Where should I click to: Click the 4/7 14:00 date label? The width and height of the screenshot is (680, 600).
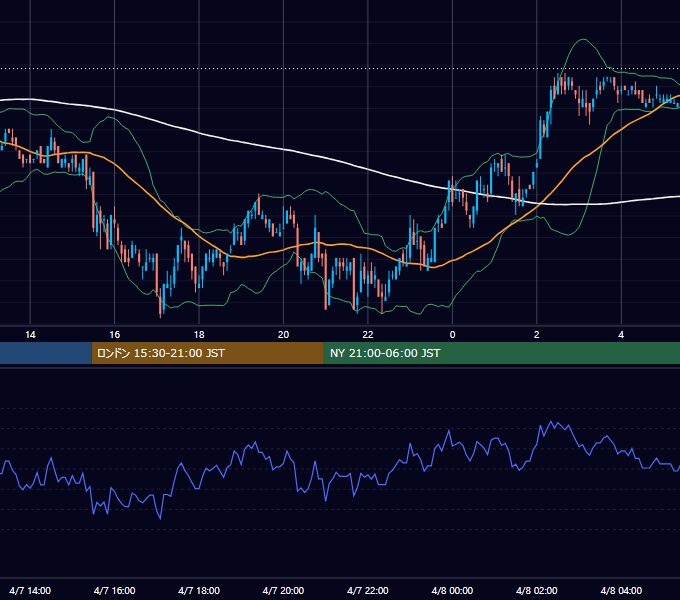tap(30, 590)
